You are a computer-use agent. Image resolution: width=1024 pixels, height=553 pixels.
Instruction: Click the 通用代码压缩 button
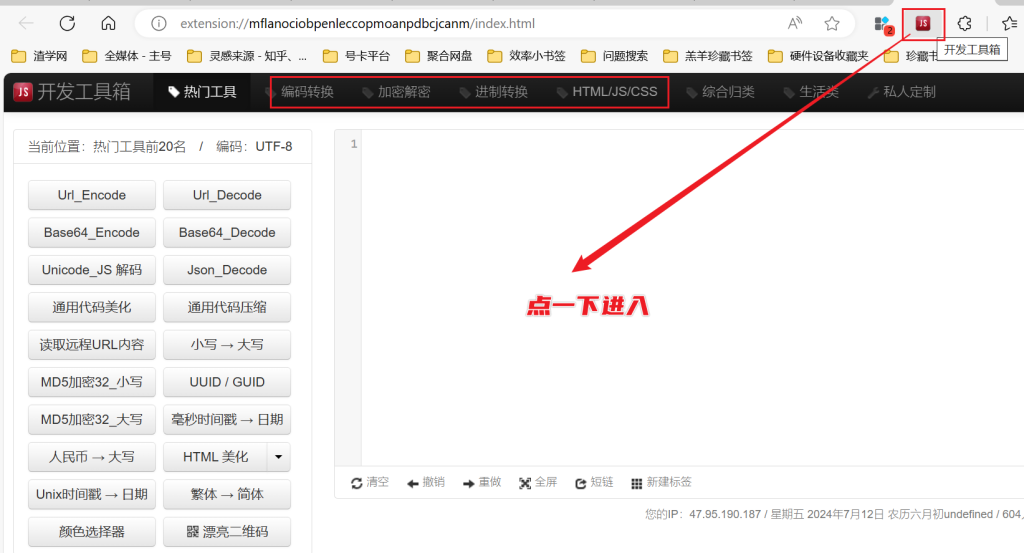[x=227, y=308]
